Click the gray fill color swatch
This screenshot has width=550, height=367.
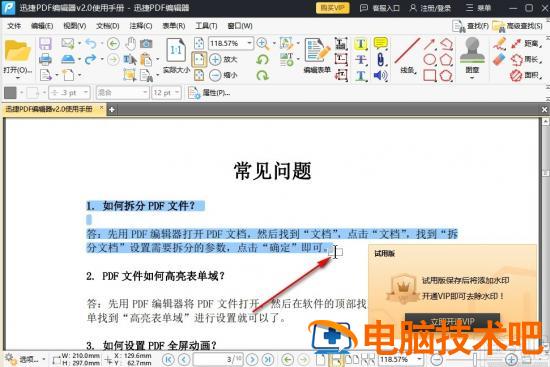(10, 93)
